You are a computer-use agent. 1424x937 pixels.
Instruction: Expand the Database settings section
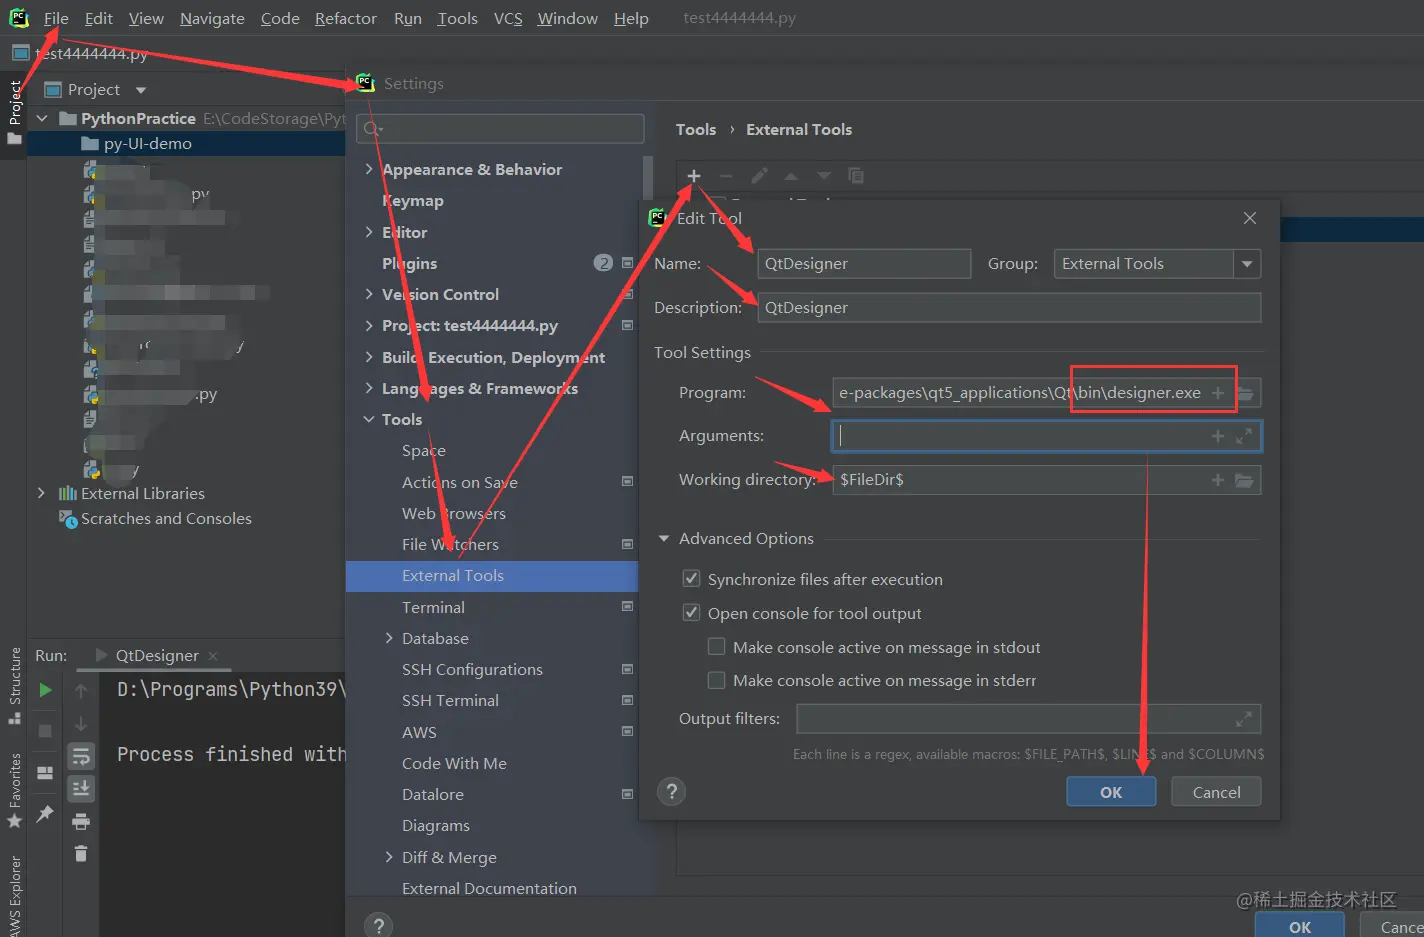pos(389,638)
